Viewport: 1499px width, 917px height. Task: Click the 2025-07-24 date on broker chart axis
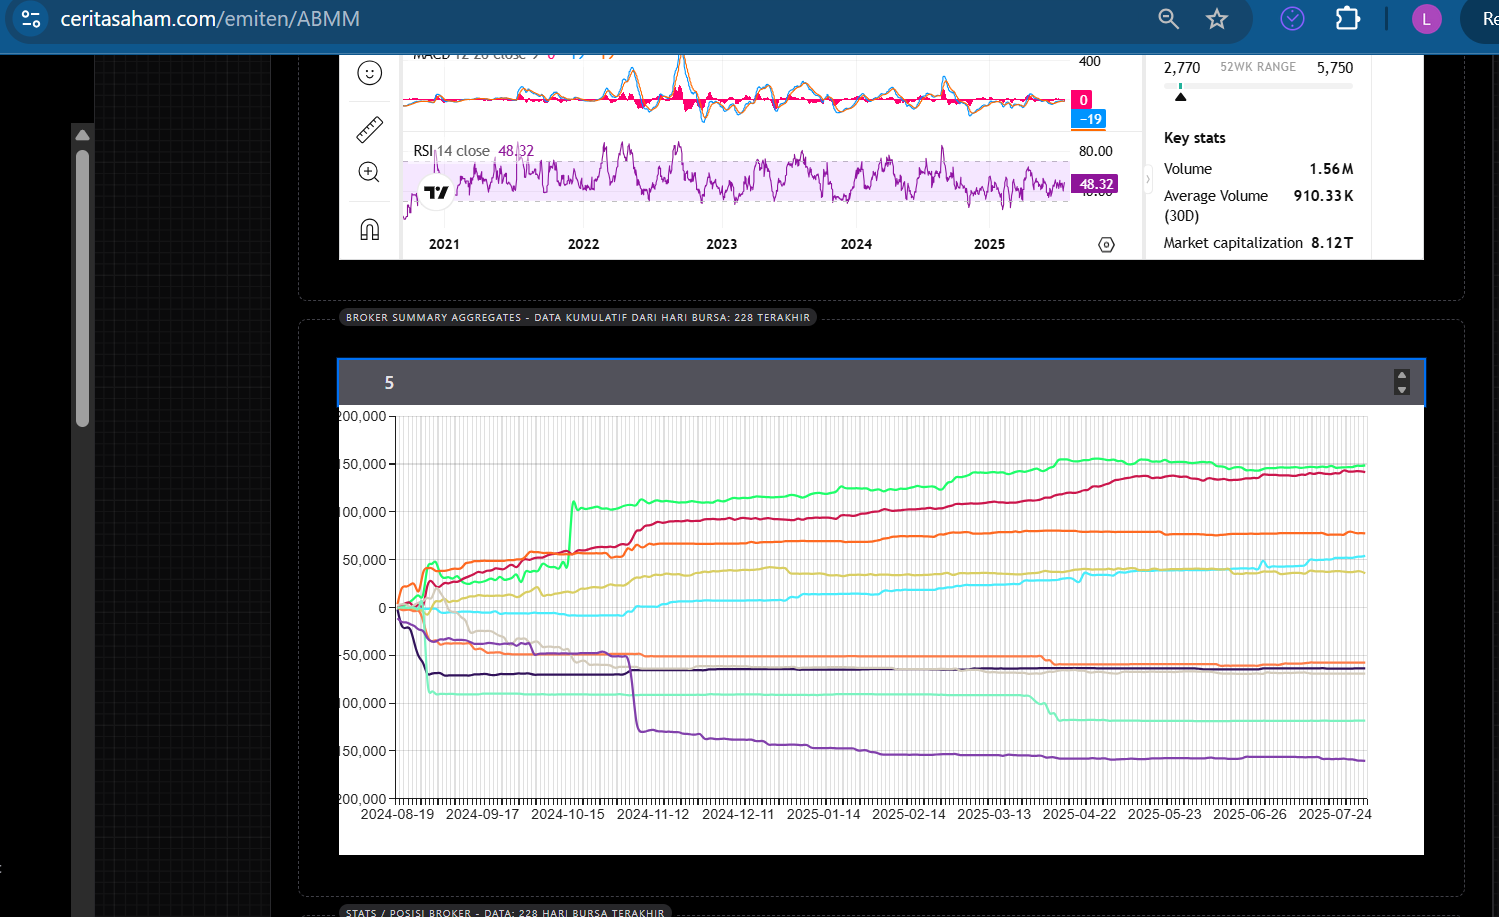[x=1335, y=814]
